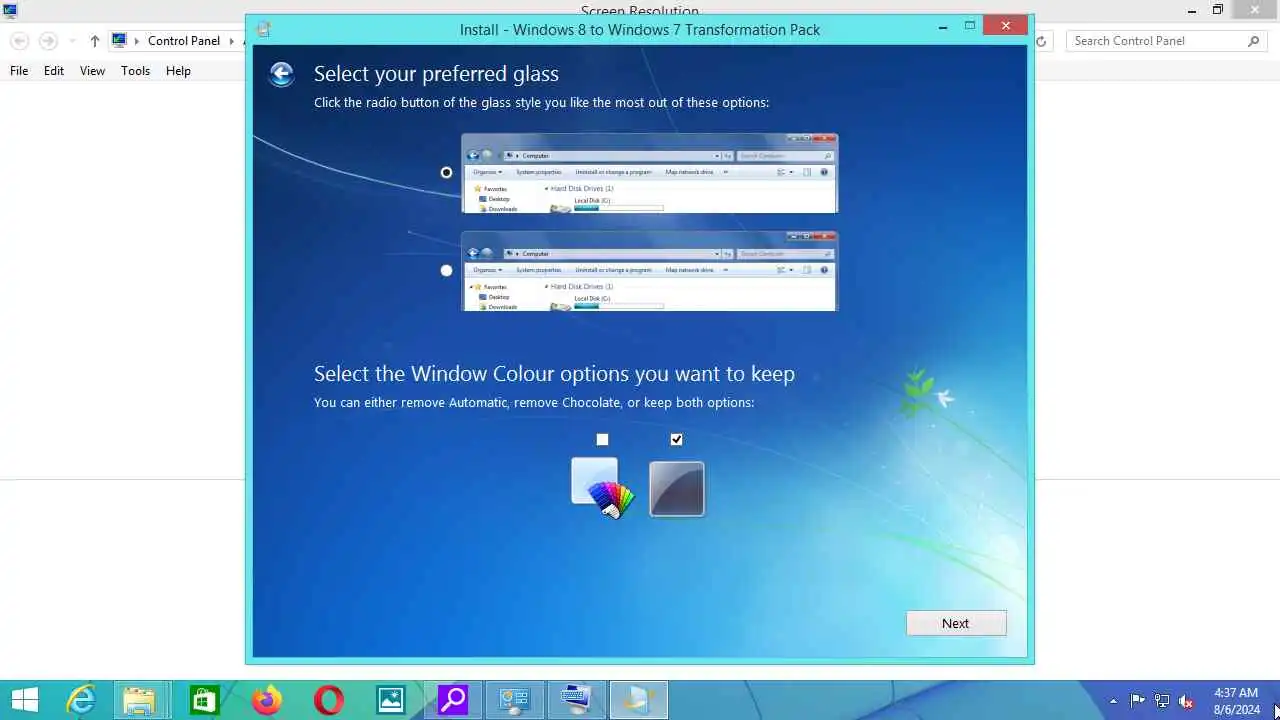1280x720 pixels.
Task: Open the View menu in Screen Resolution
Action: [92, 71]
